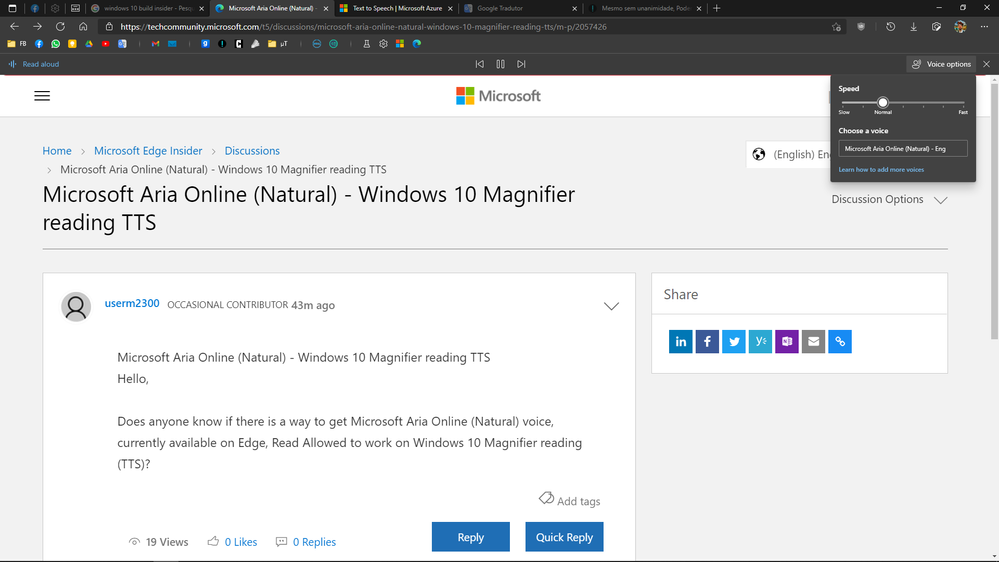Open Microsoft Edge Insider breadcrumb link
The height and width of the screenshot is (562, 999).
(x=148, y=151)
